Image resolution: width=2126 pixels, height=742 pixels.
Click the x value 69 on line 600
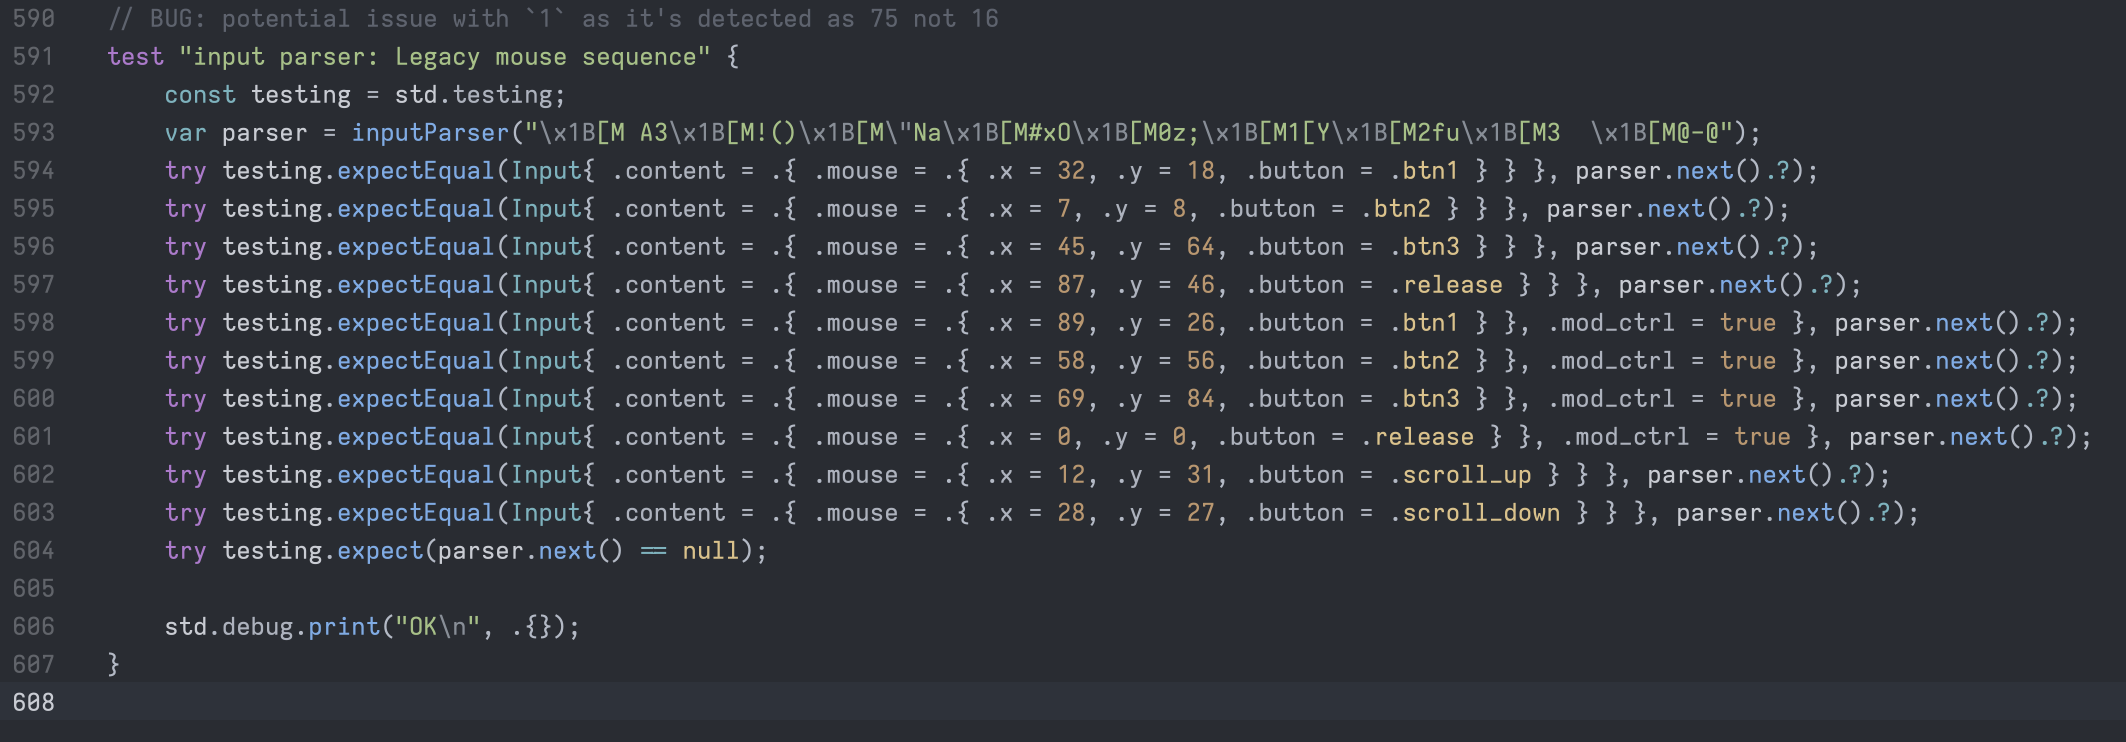[x=1071, y=399]
